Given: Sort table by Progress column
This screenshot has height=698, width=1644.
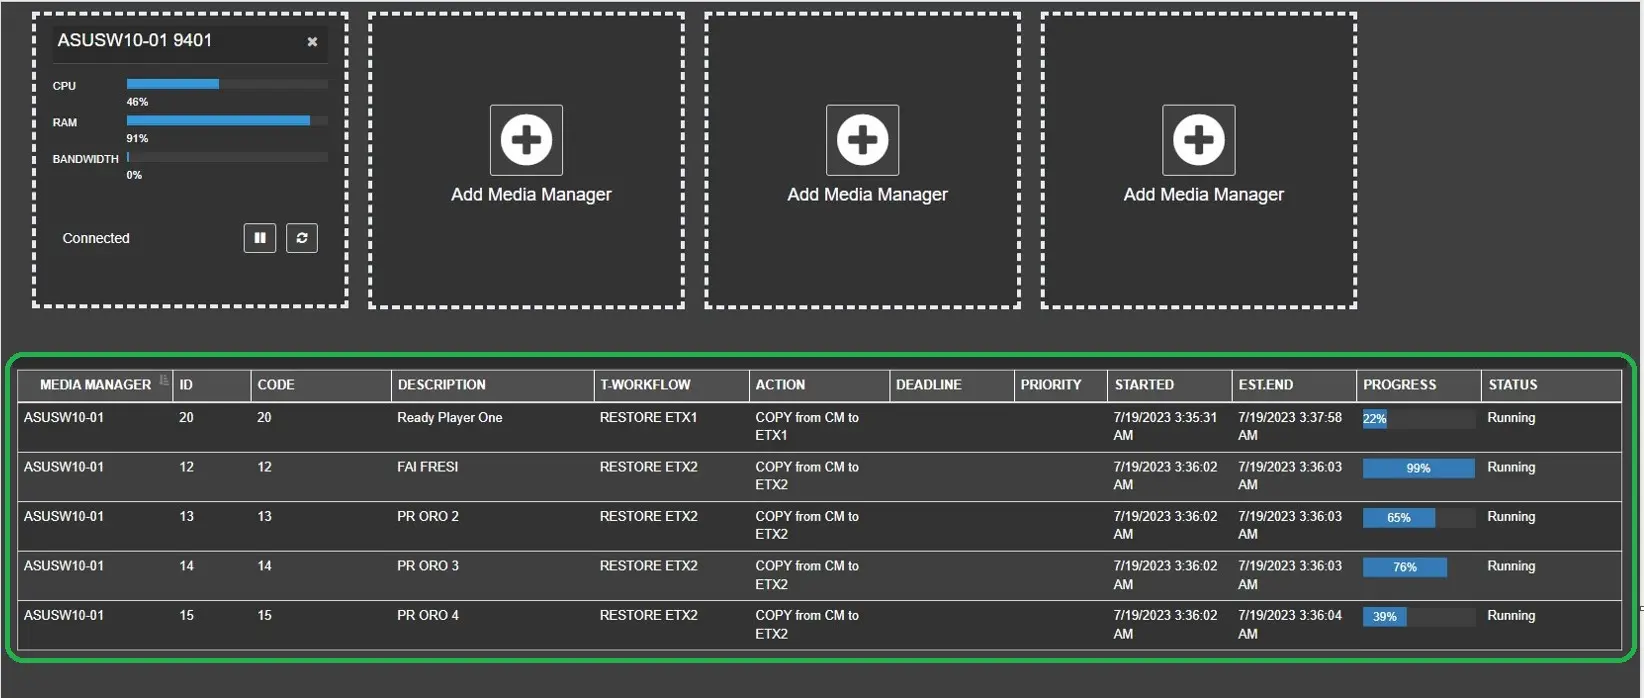Looking at the screenshot, I should [1399, 385].
